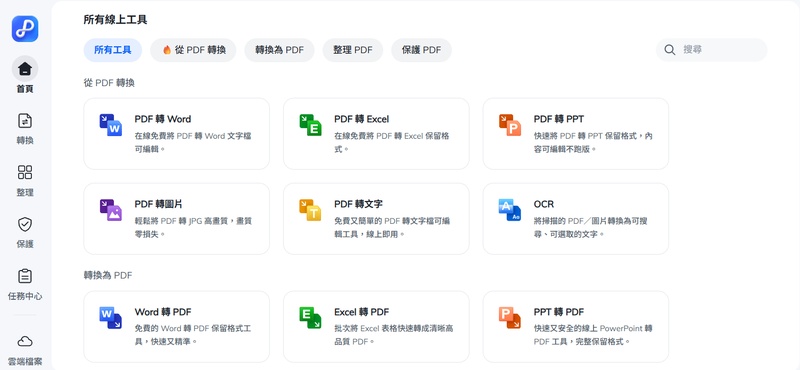800x370 pixels.
Task: Click the 搜尋 search field
Action: pos(712,50)
